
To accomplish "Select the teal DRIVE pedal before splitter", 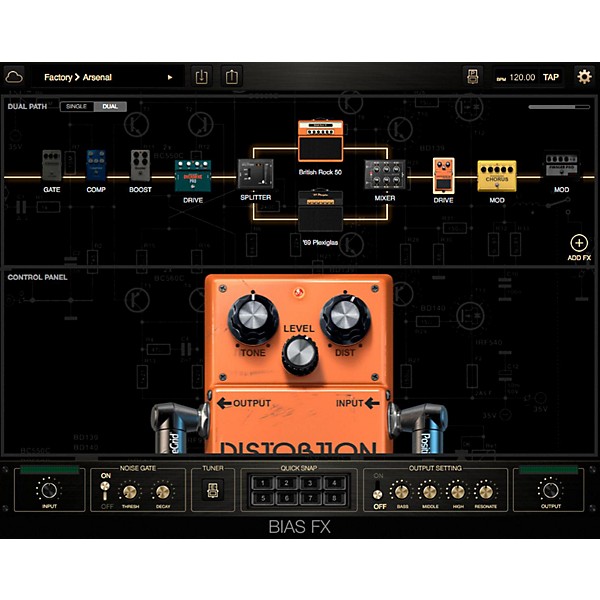I will (x=193, y=176).
